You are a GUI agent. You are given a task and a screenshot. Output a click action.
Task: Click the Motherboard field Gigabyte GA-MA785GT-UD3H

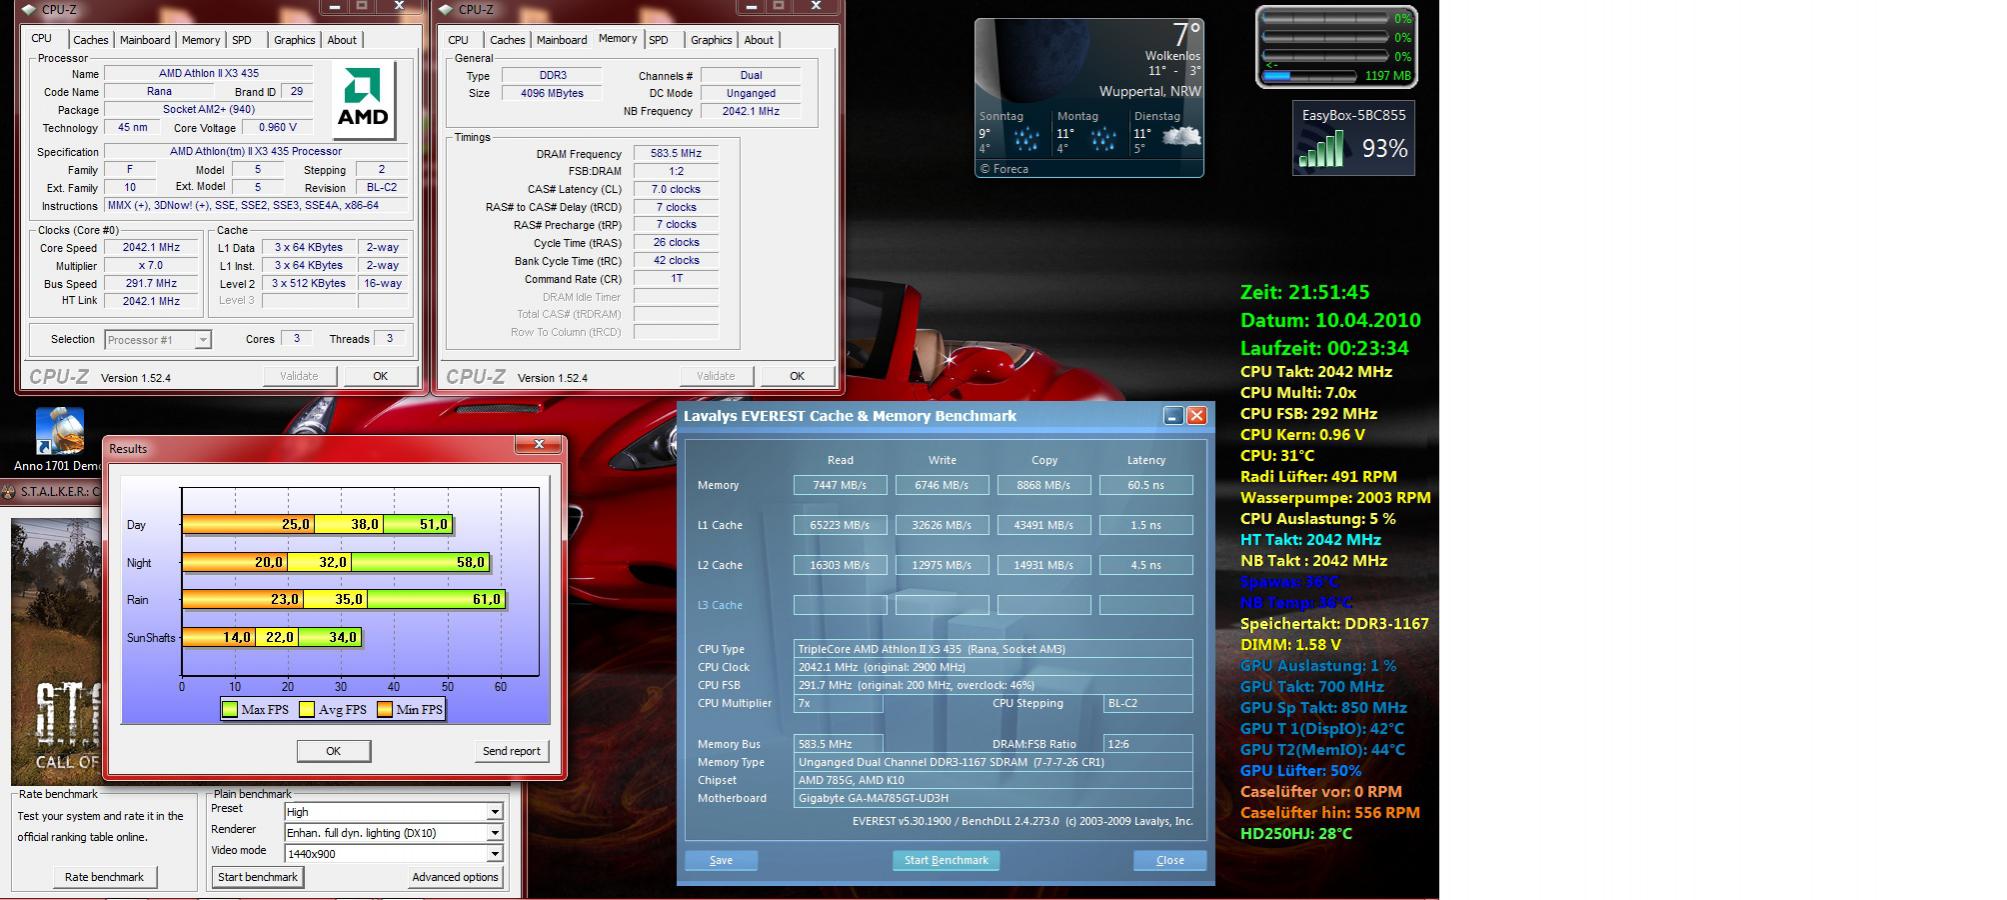(994, 798)
